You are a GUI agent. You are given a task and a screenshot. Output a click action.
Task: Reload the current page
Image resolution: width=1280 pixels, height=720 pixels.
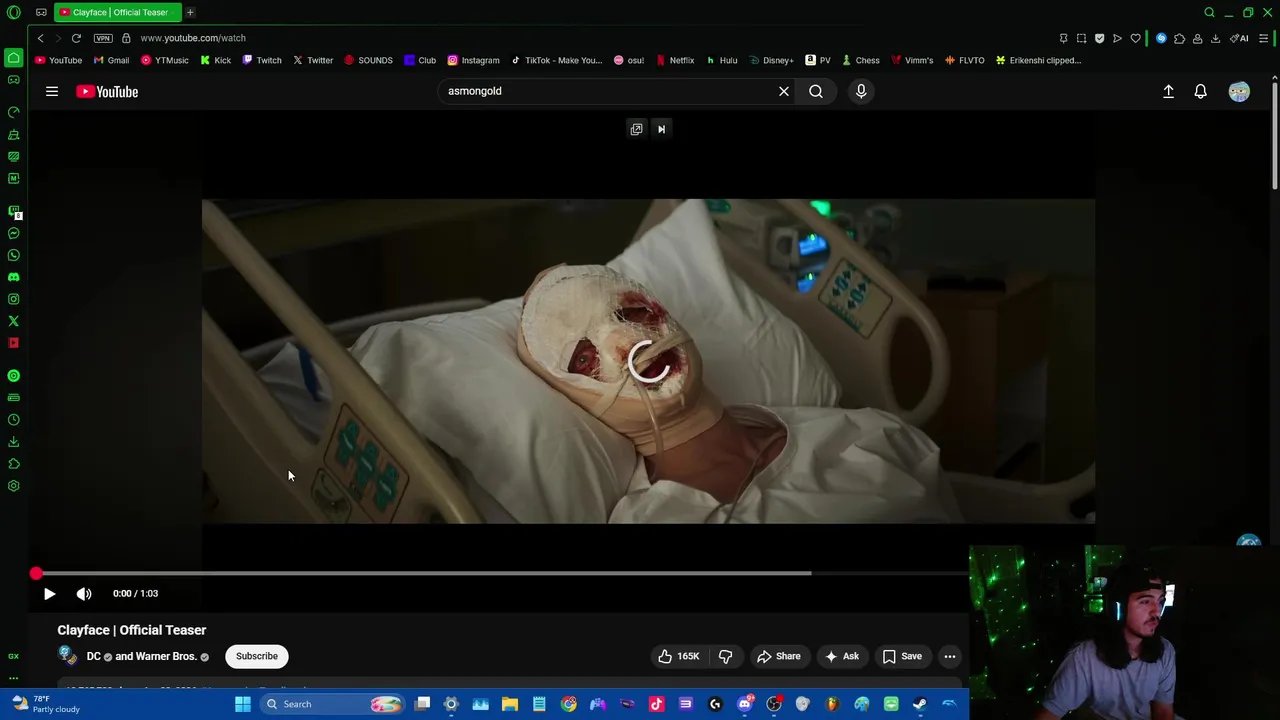click(76, 38)
